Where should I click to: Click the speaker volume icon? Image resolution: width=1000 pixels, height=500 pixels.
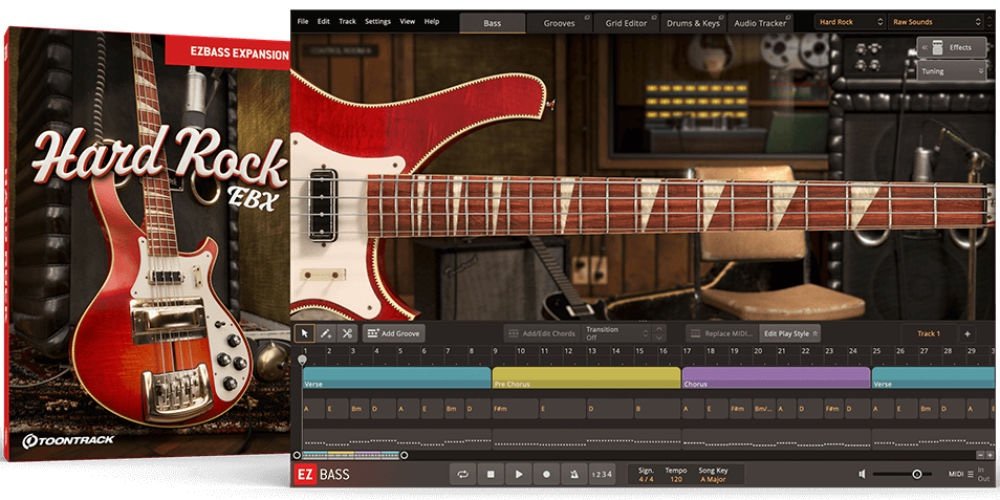coord(862,474)
